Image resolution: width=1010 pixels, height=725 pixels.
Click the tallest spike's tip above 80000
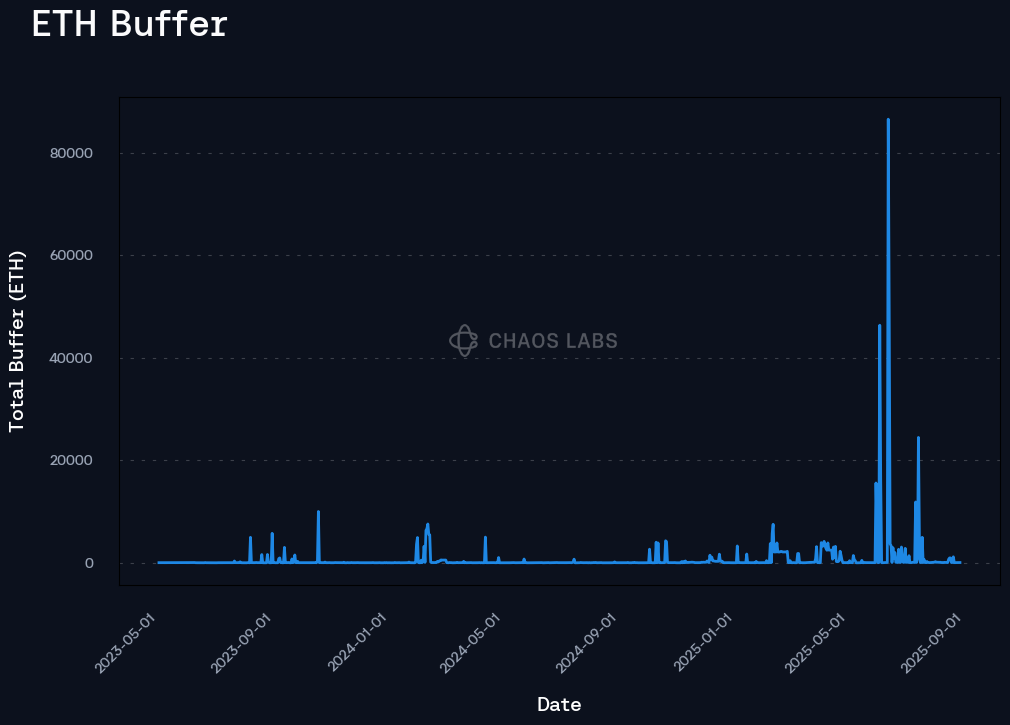coord(888,120)
